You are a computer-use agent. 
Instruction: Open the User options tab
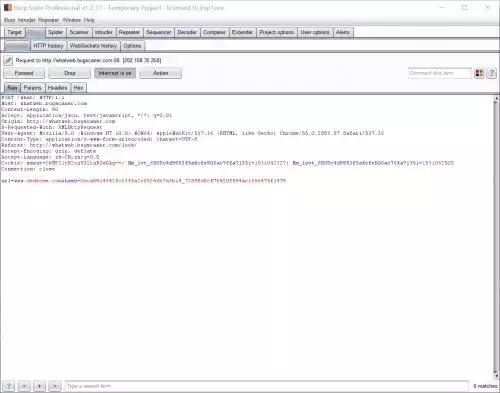coord(315,32)
